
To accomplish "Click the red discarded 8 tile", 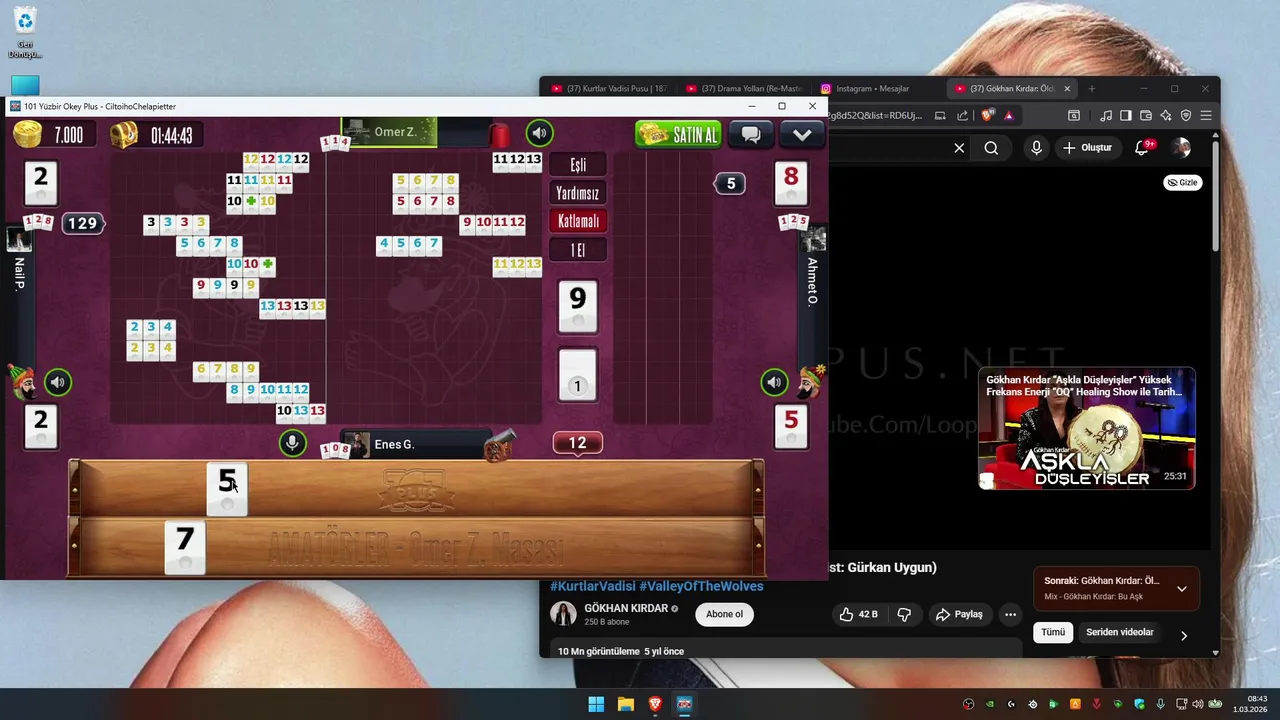I will point(791,182).
